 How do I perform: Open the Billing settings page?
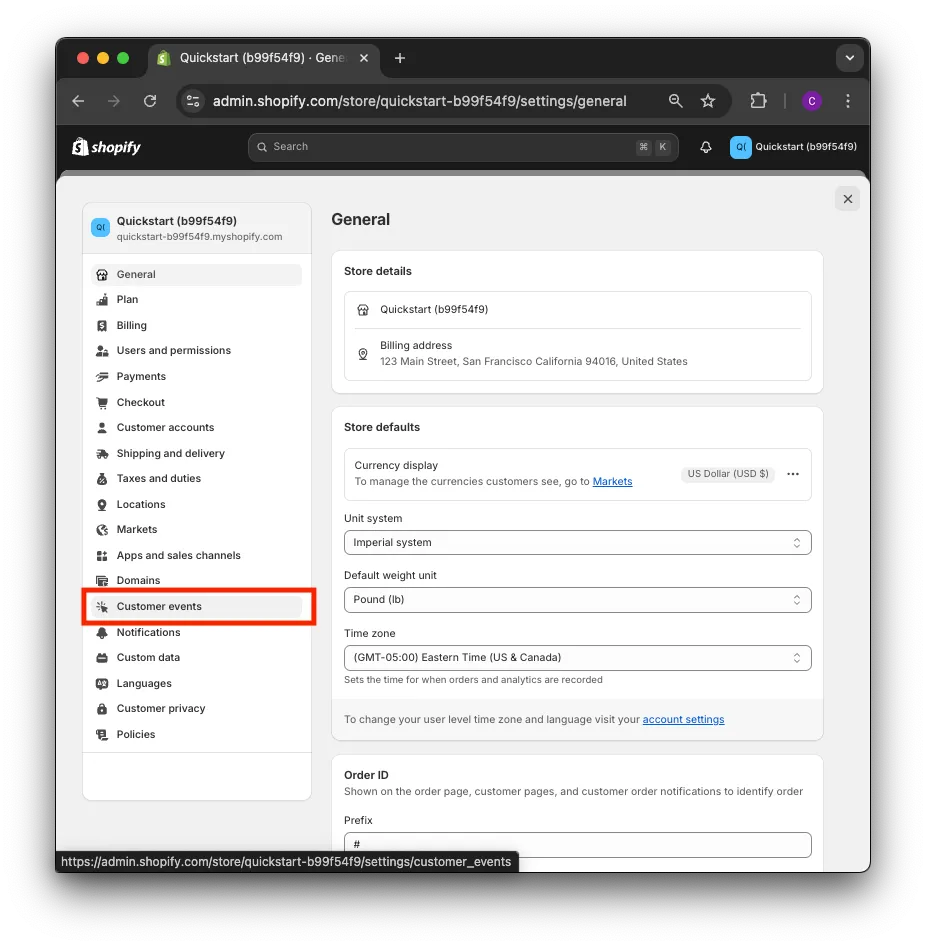(197, 326)
